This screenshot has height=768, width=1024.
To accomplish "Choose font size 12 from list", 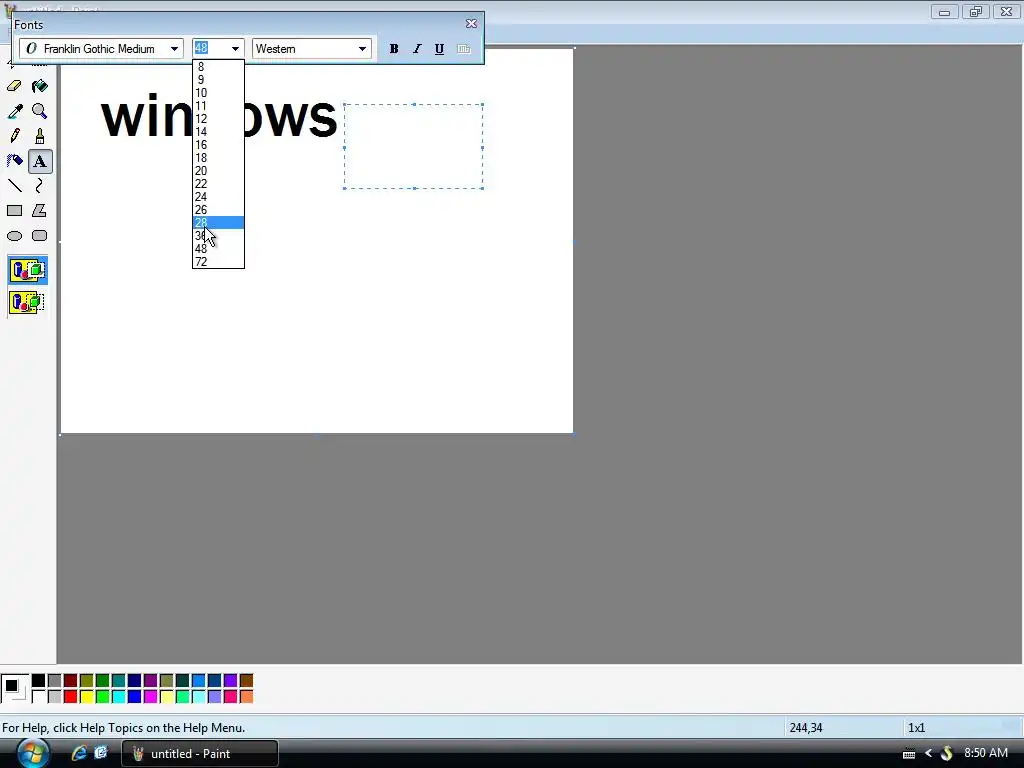I will click(x=218, y=119).
